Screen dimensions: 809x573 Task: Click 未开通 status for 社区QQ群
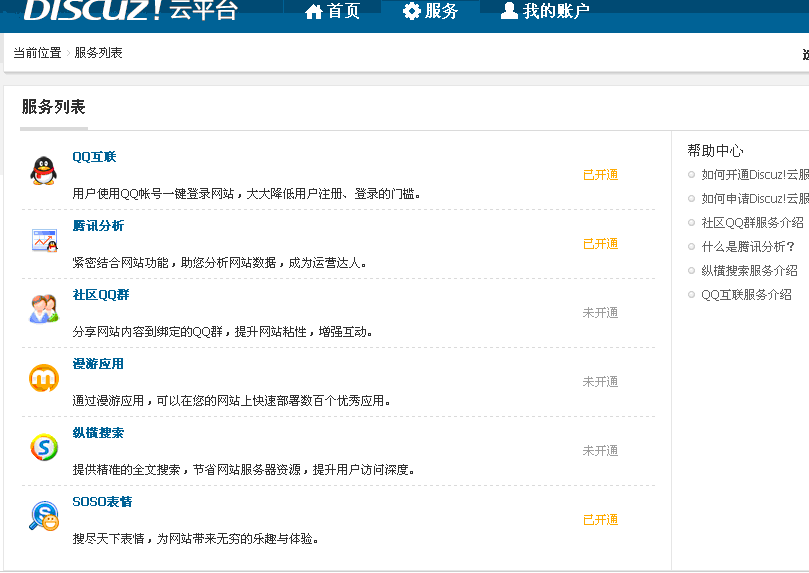[x=601, y=313]
